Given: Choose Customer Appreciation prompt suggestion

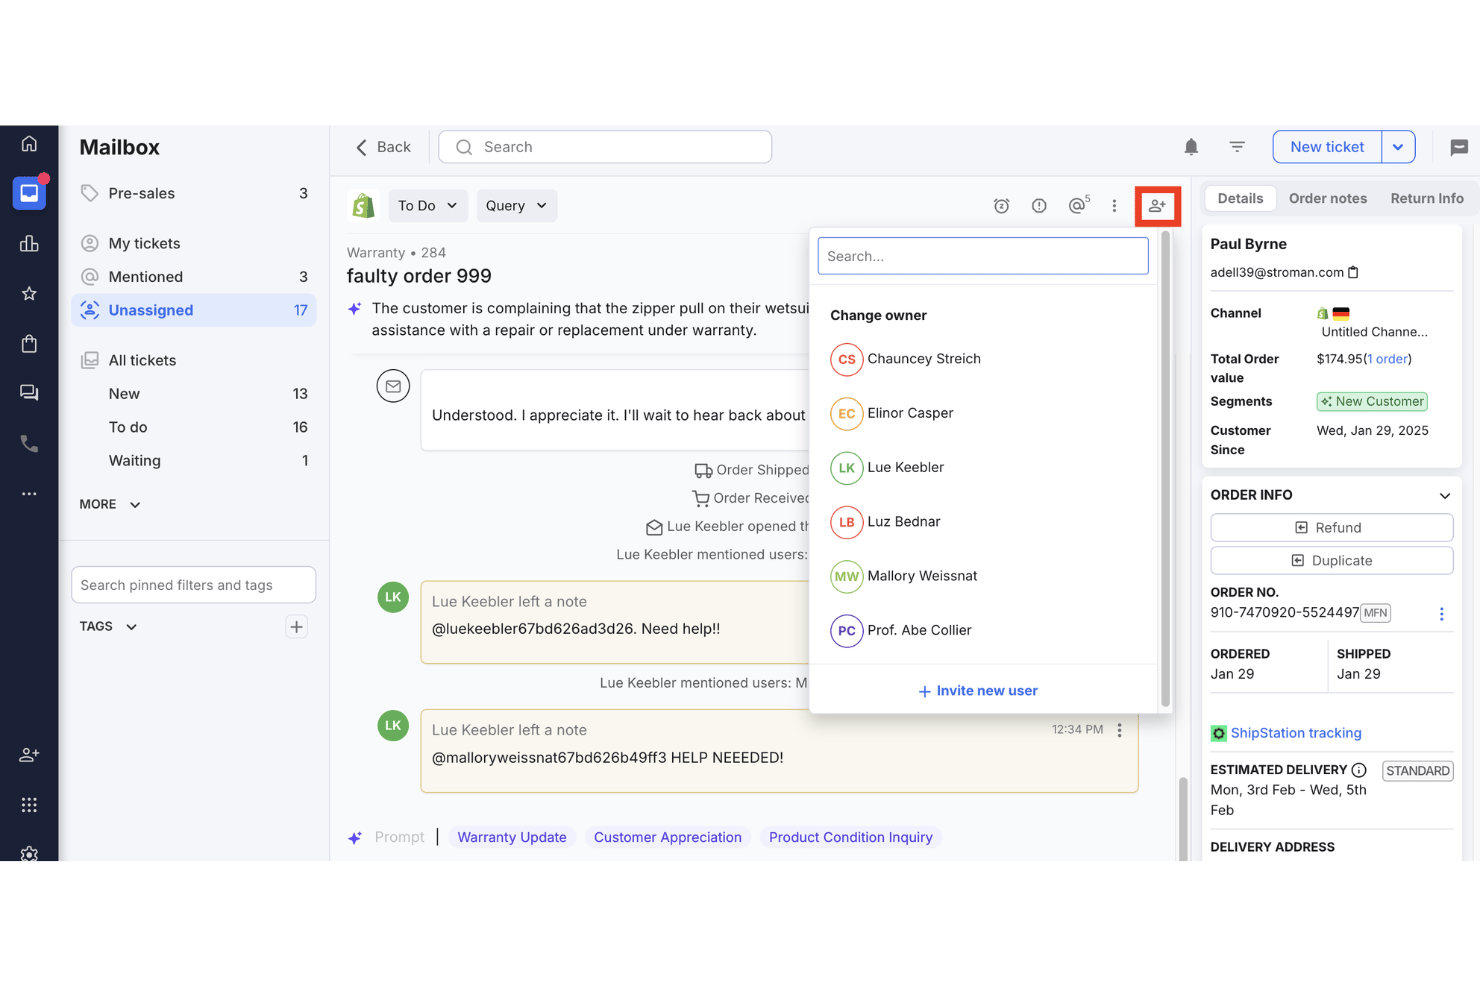Looking at the screenshot, I should [x=668, y=838].
